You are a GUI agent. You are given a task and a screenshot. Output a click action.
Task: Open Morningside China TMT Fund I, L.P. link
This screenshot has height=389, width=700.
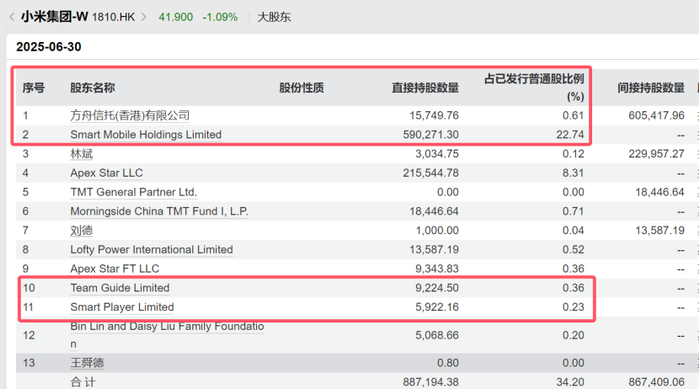[159, 211]
